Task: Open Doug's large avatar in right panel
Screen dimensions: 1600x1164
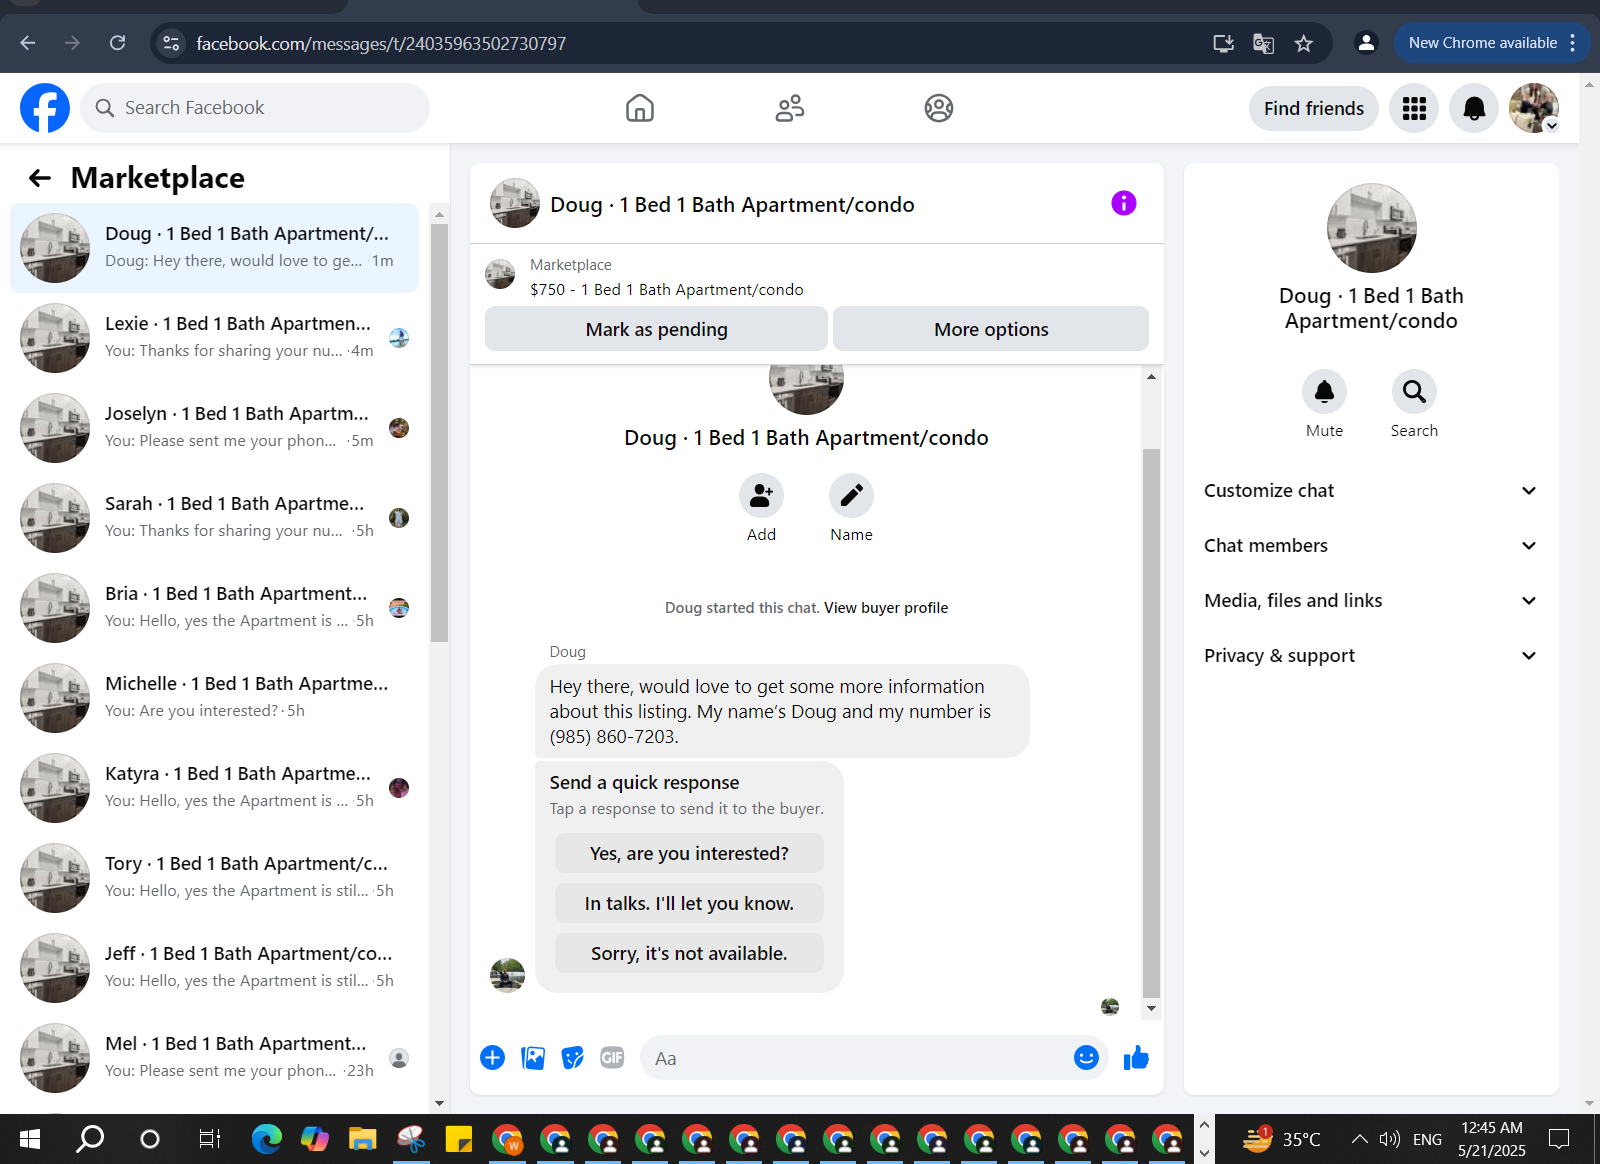Action: pos(1371,228)
